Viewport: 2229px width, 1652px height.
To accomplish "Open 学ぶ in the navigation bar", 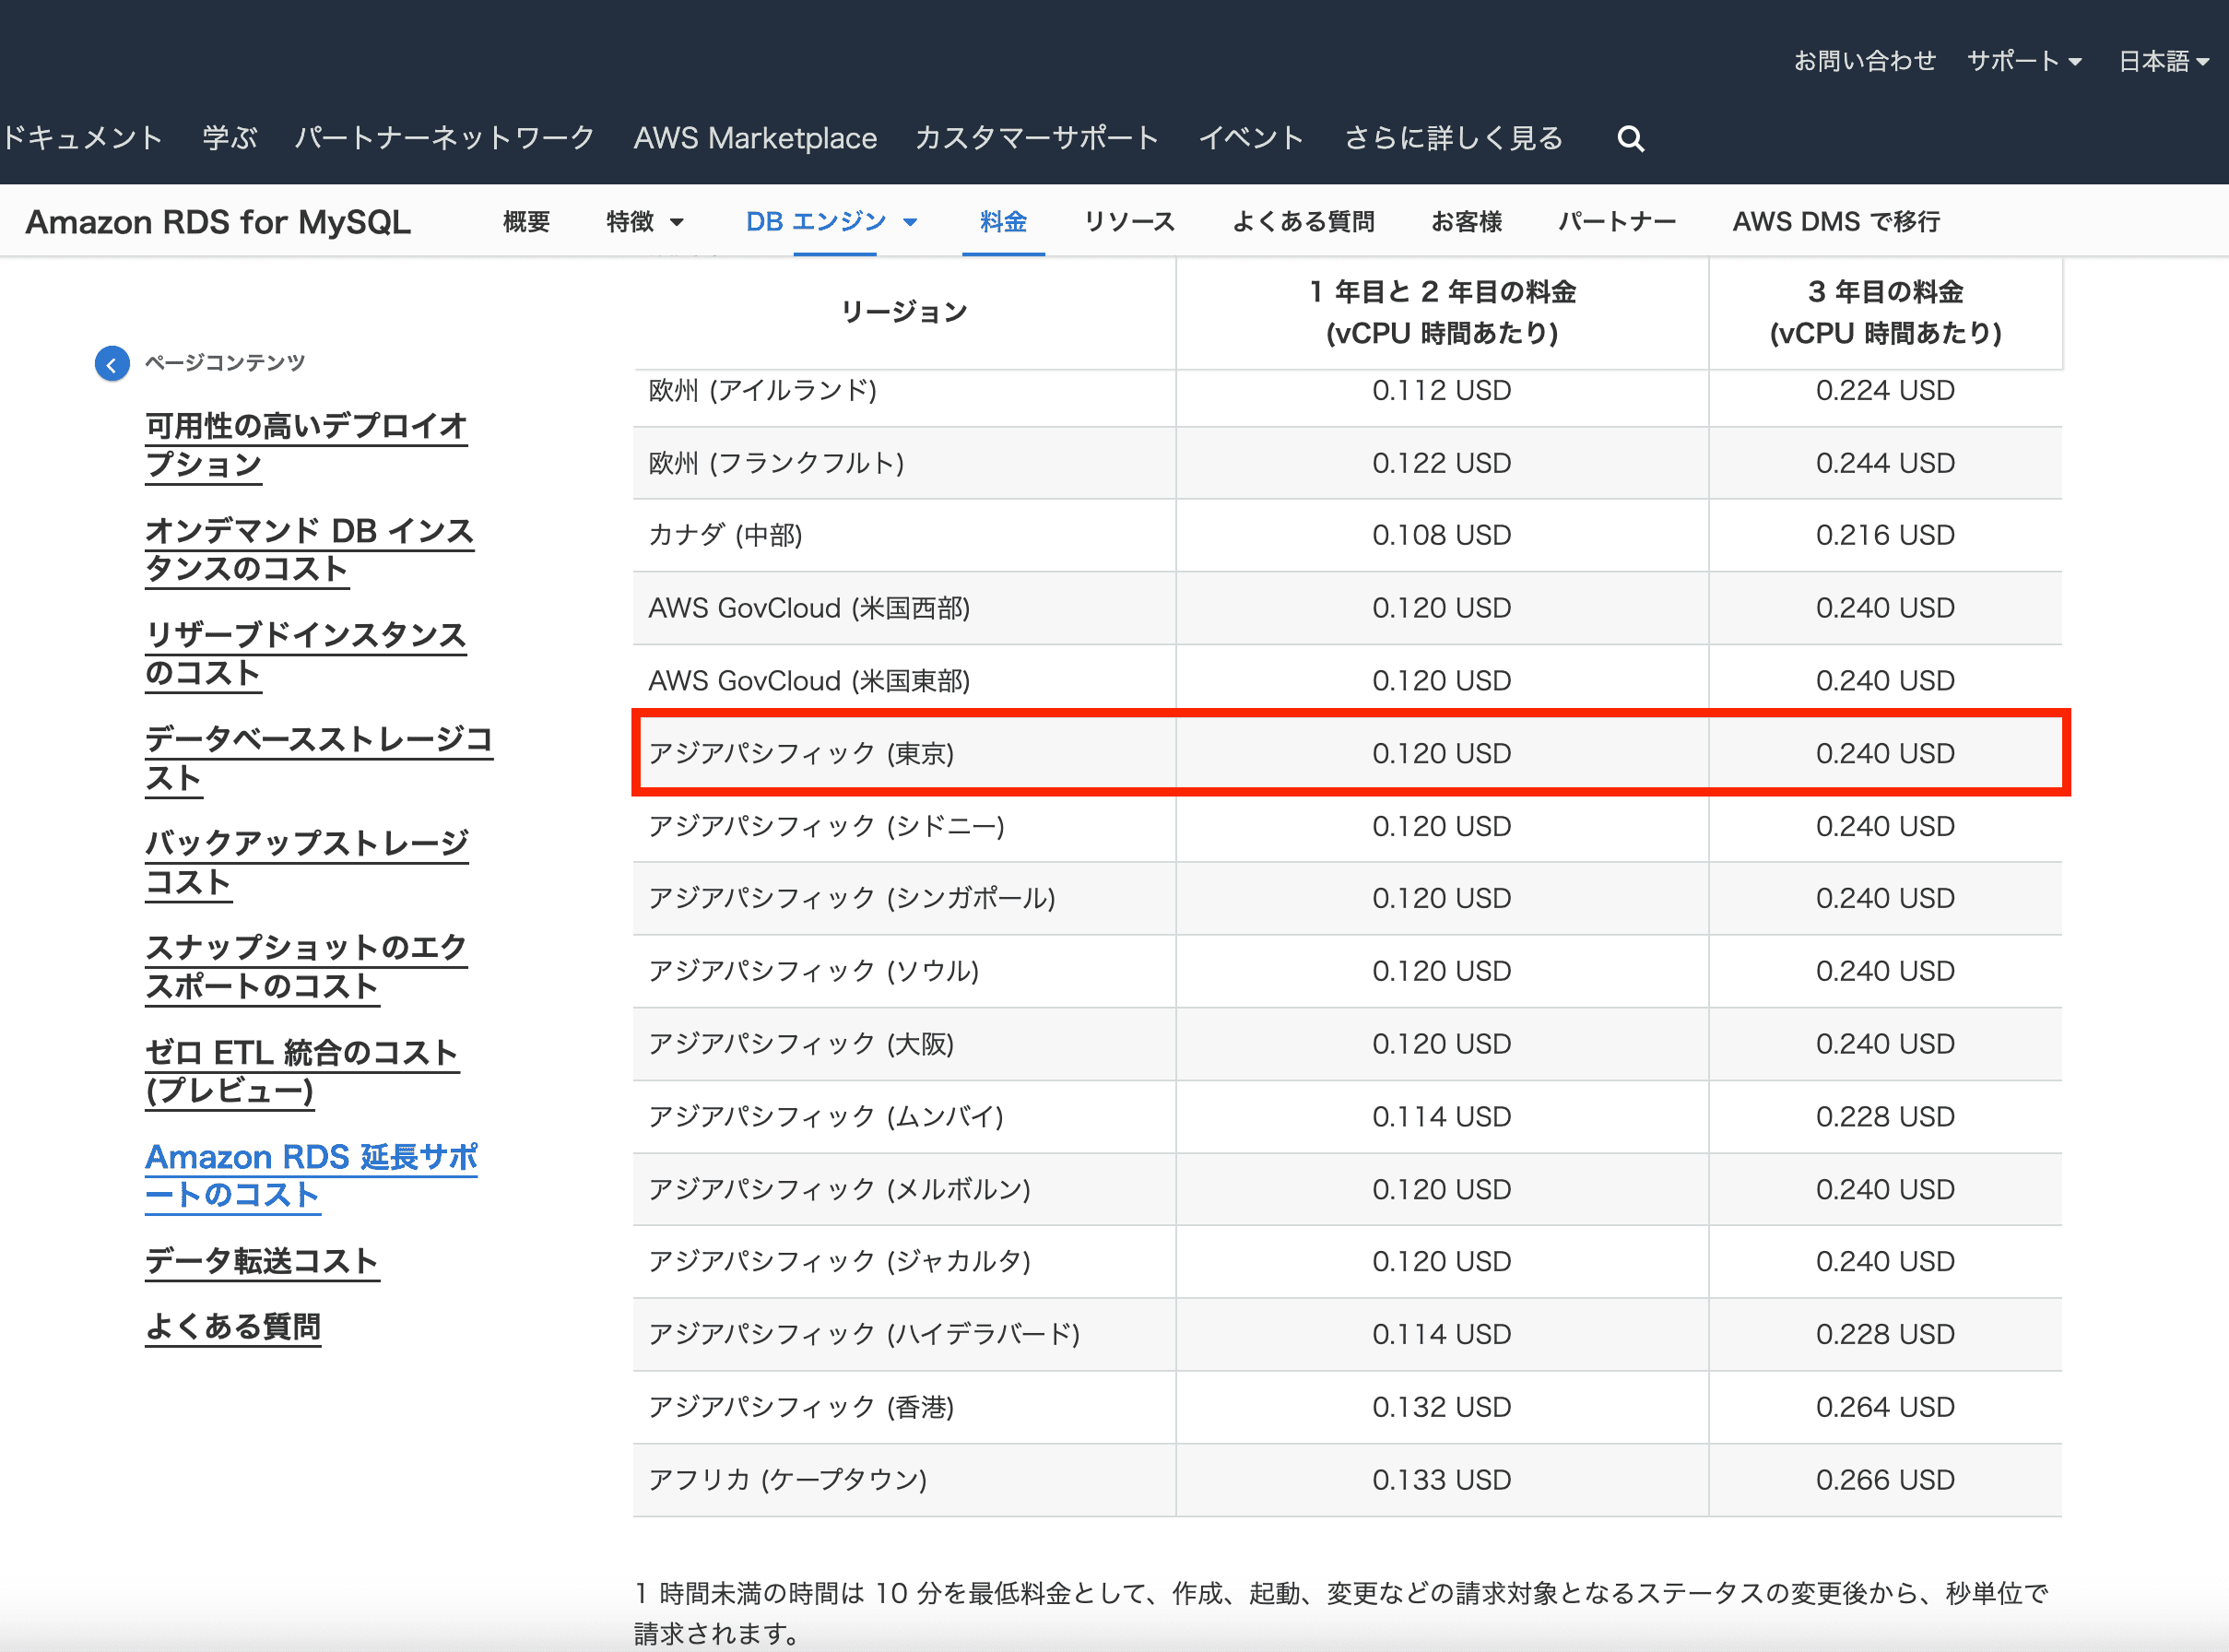I will click(x=230, y=138).
